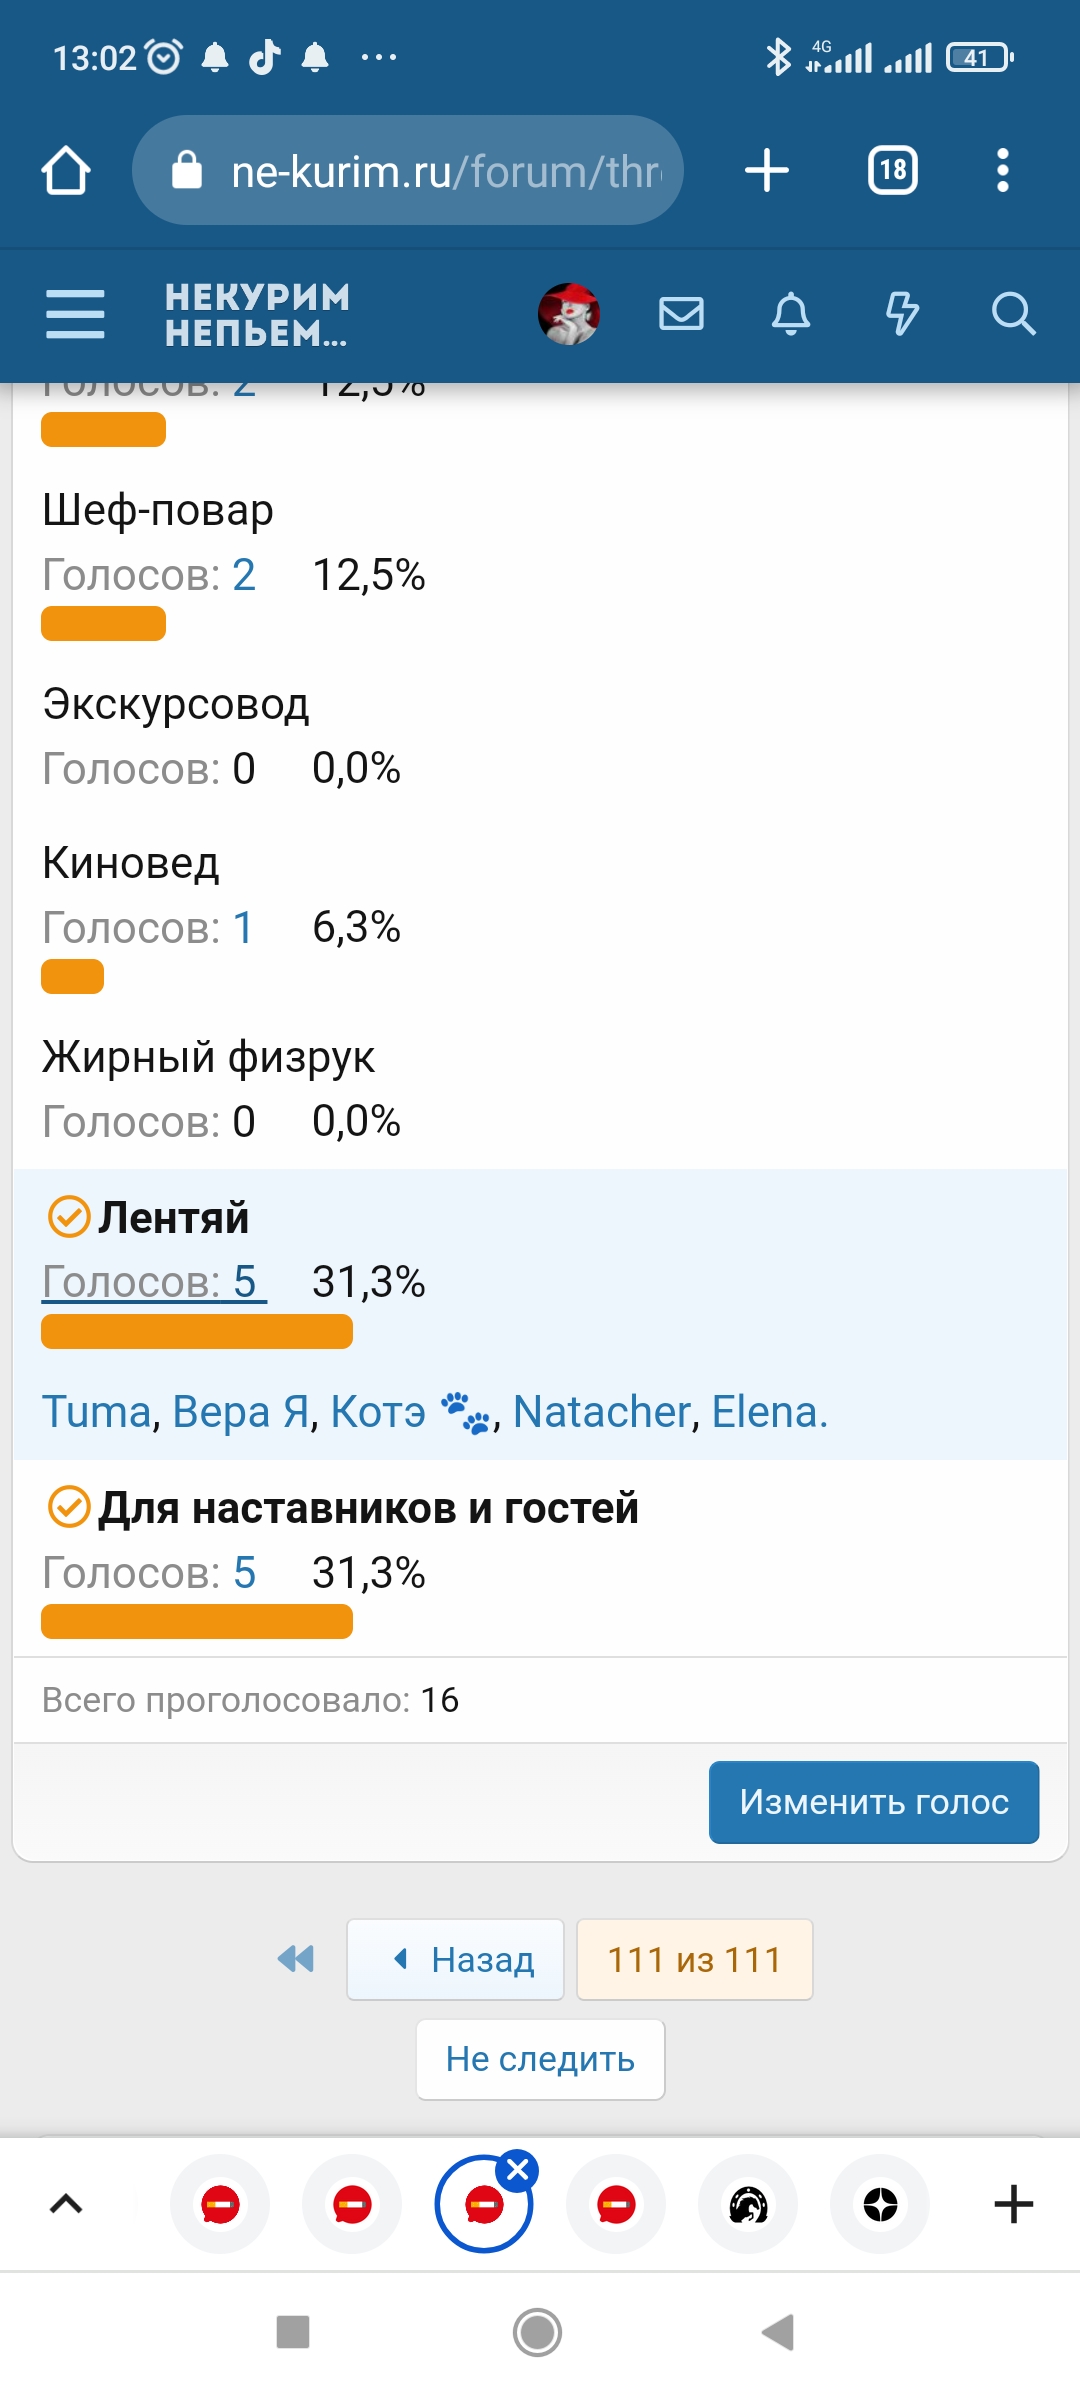Open Natacher's profile link
Viewport: 1080px width, 2400px height.
pos(602,1412)
